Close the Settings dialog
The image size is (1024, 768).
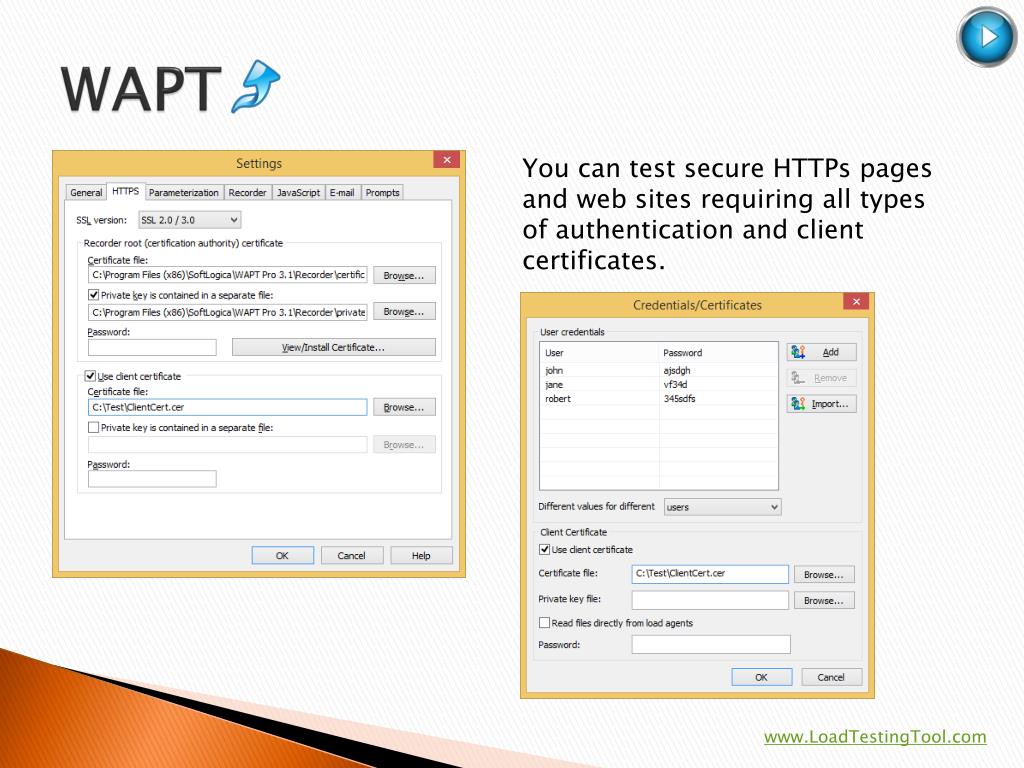coord(447,160)
